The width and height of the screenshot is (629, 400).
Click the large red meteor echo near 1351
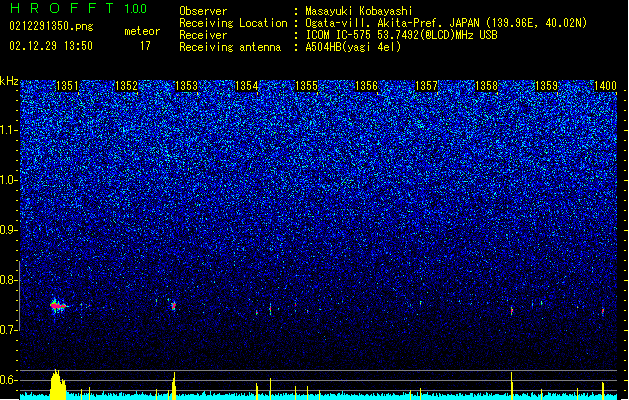click(x=58, y=306)
